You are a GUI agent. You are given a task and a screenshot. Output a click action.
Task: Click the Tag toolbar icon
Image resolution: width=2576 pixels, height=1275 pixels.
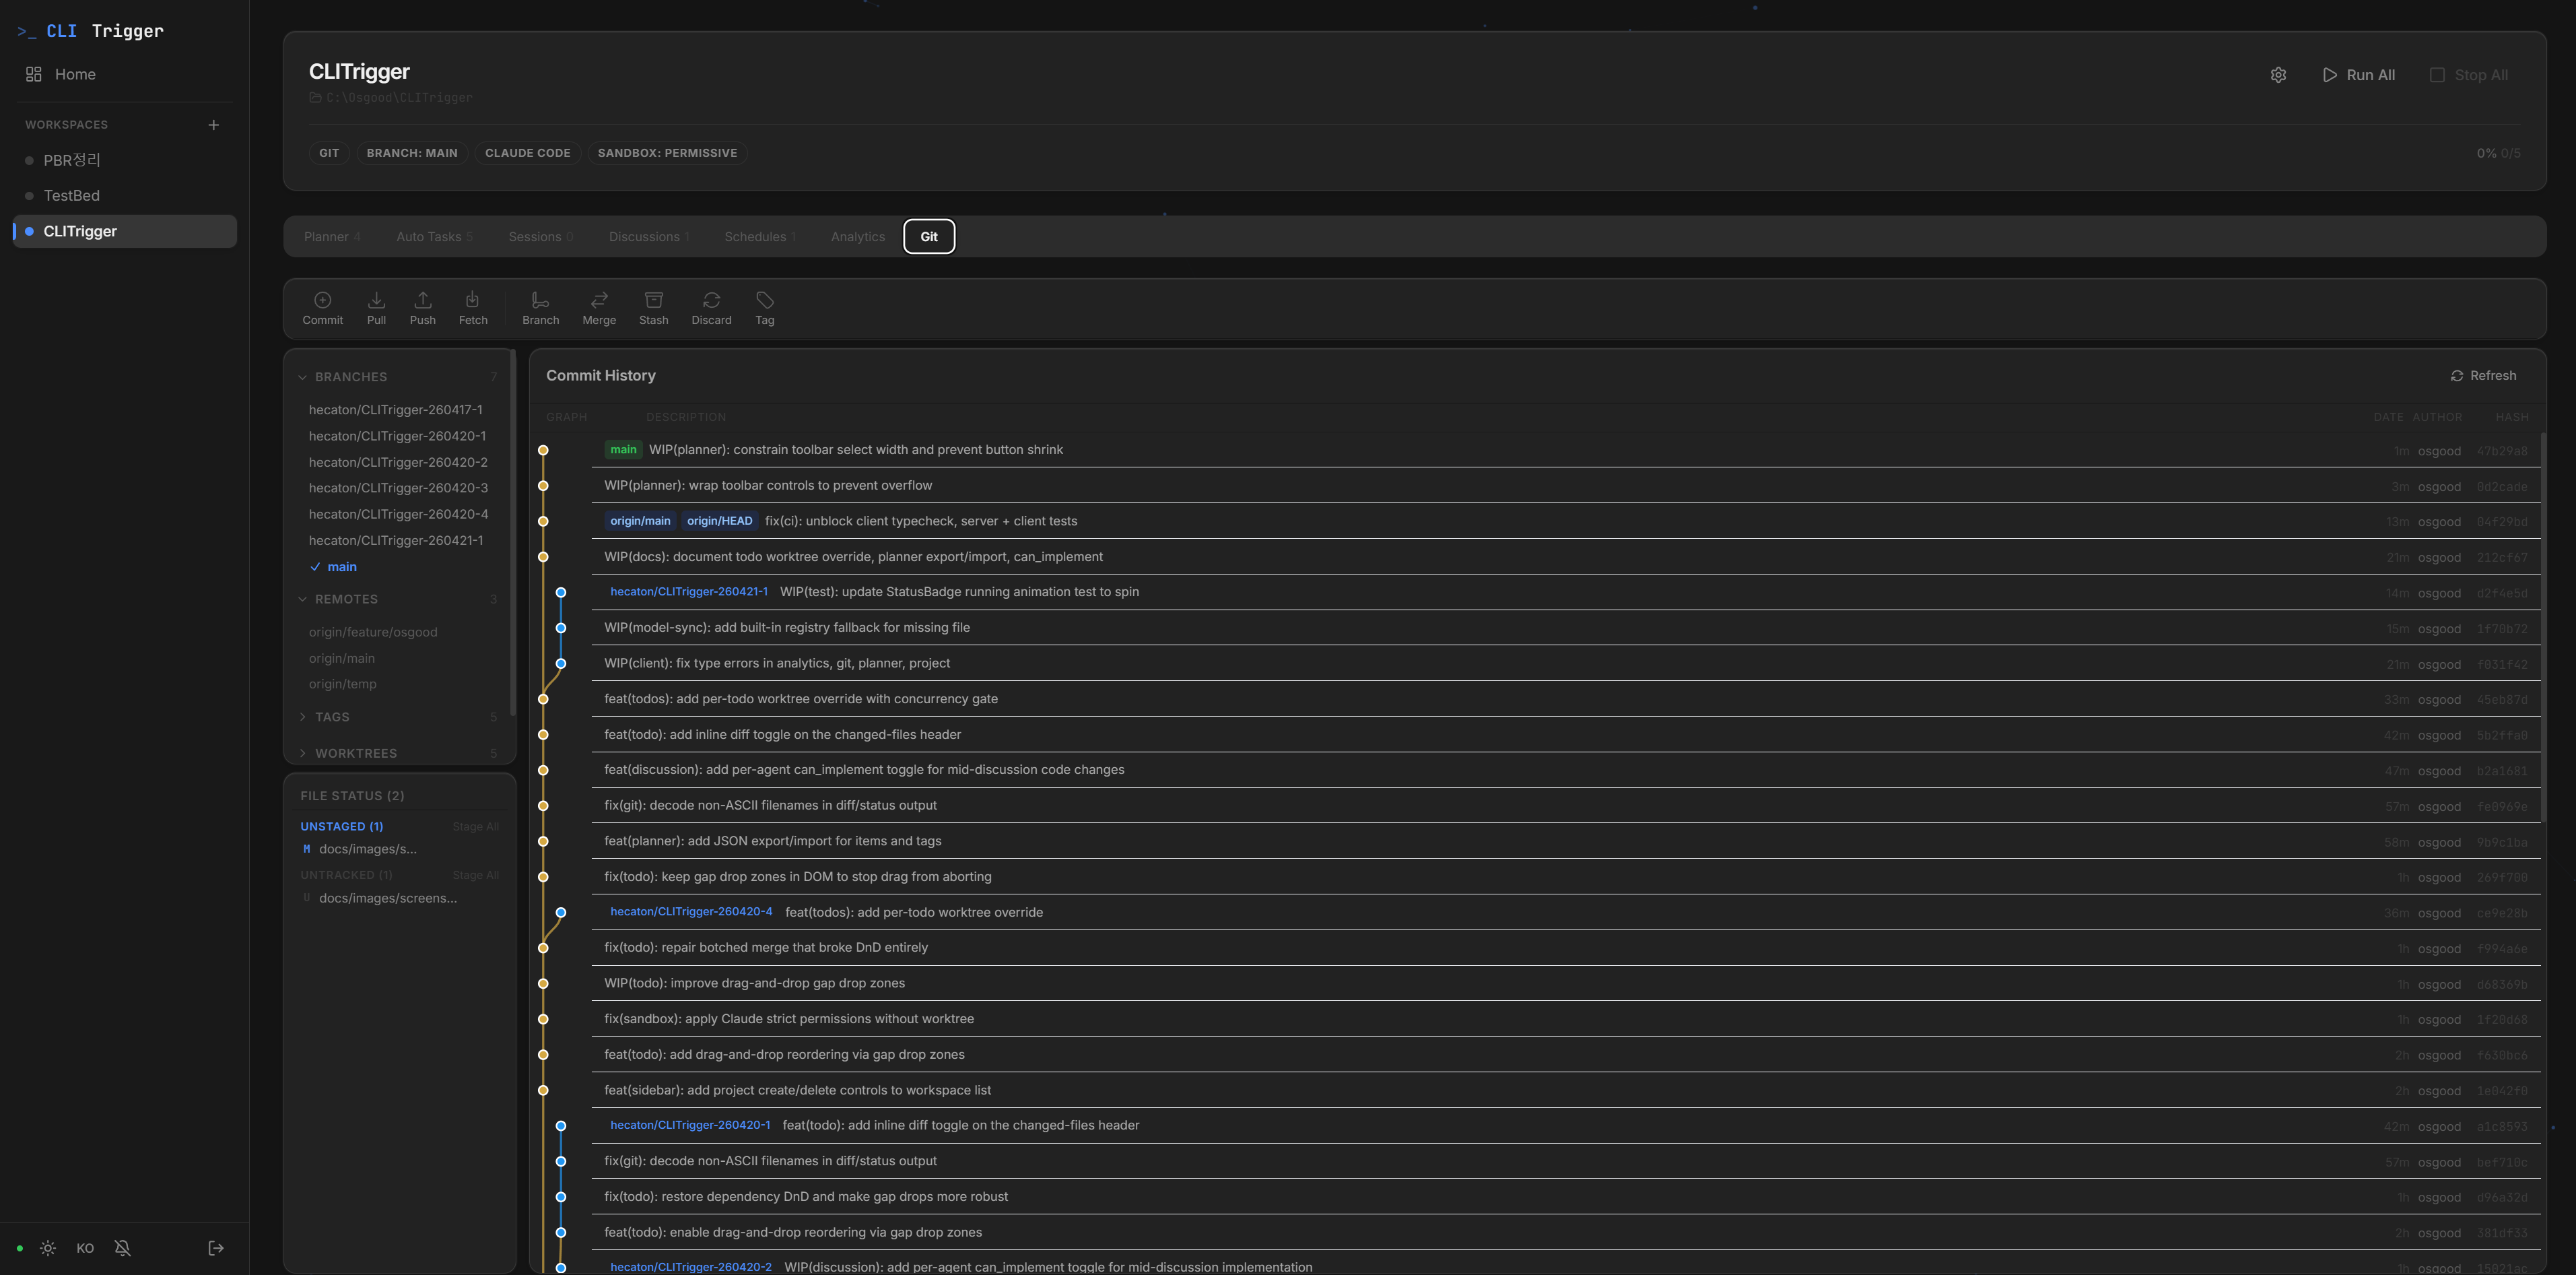click(764, 308)
